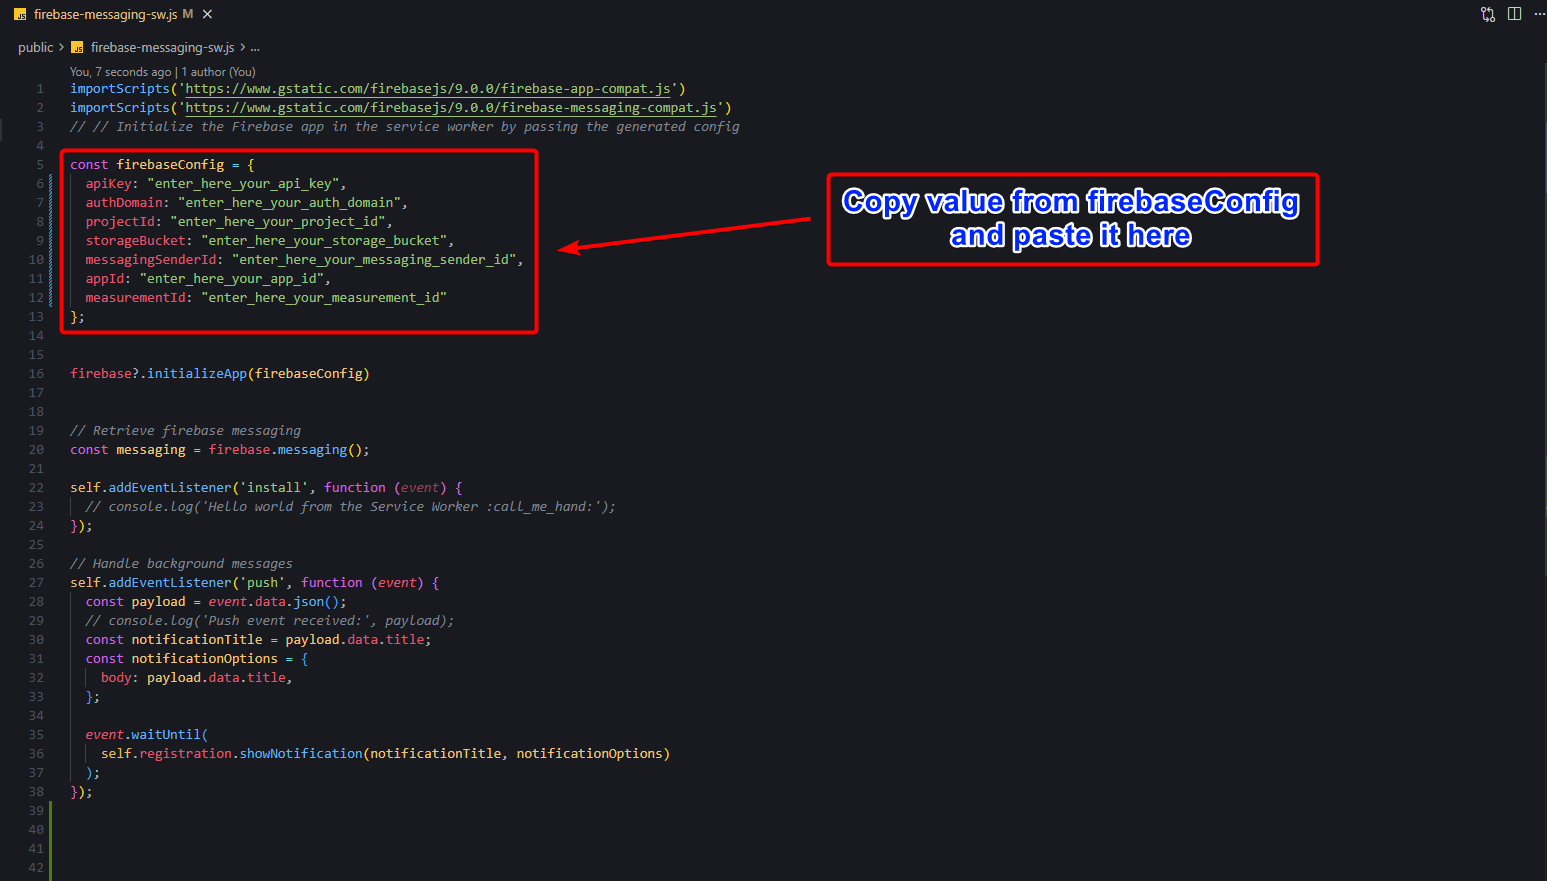Expand the breadcrumb trailing ellipsis symbol
The image size is (1547, 881).
pyautogui.click(x=255, y=48)
